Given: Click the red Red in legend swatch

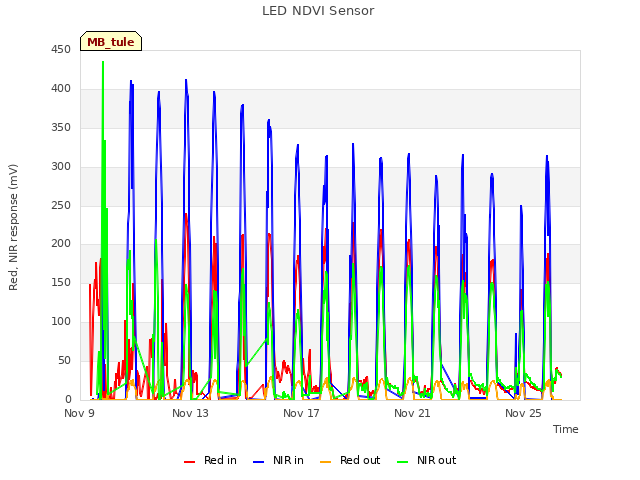Looking at the screenshot, I should click(189, 462).
